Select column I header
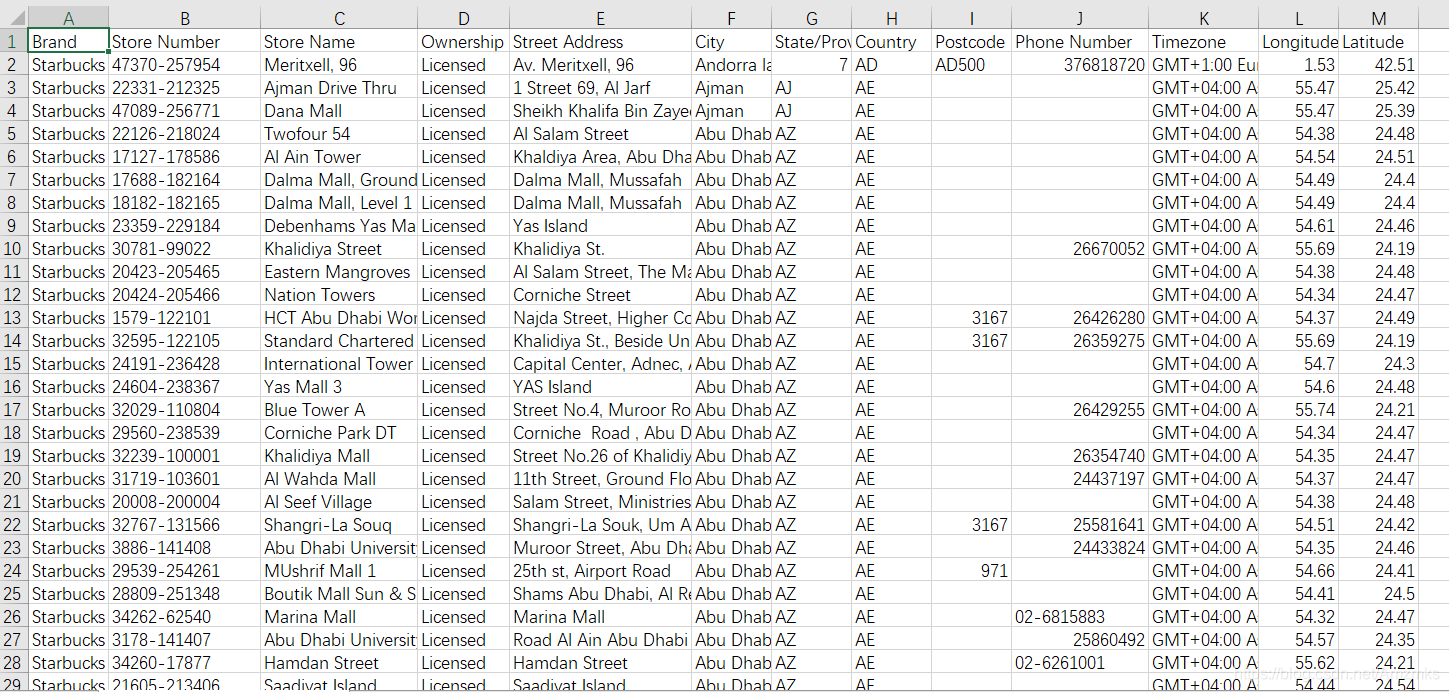1449x692 pixels. tap(971, 18)
